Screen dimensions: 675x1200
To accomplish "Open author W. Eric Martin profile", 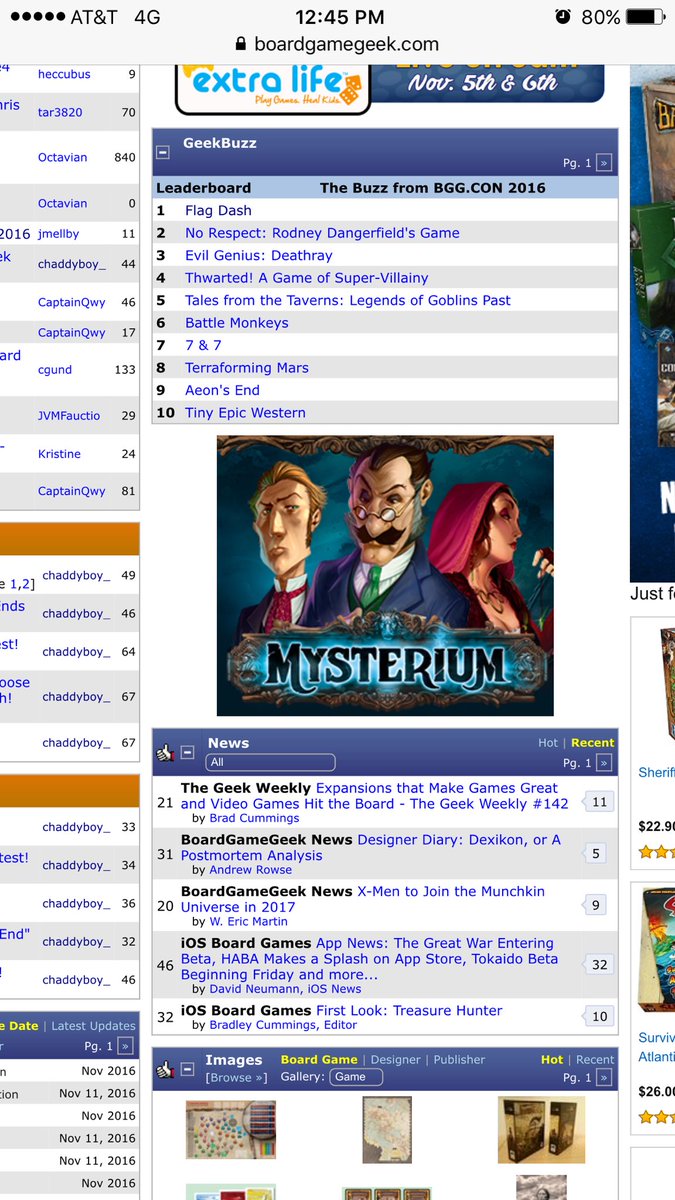I will (248, 922).
